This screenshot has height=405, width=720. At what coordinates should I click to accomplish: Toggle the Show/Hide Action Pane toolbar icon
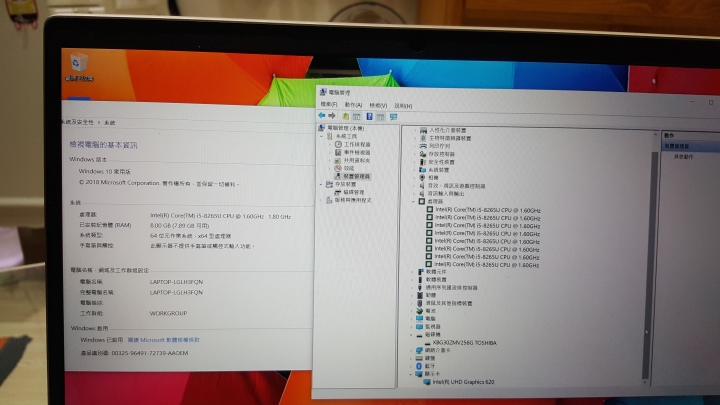coord(380,117)
